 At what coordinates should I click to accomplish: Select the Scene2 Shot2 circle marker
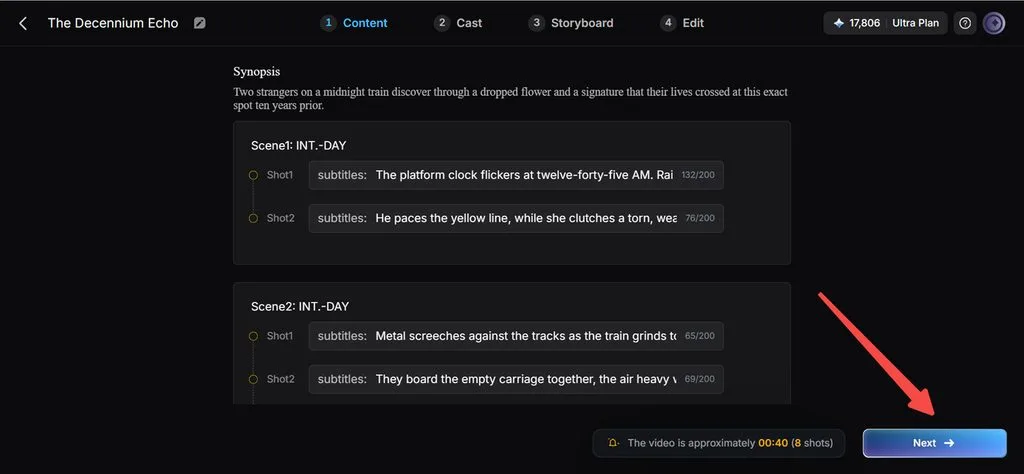[x=253, y=379]
